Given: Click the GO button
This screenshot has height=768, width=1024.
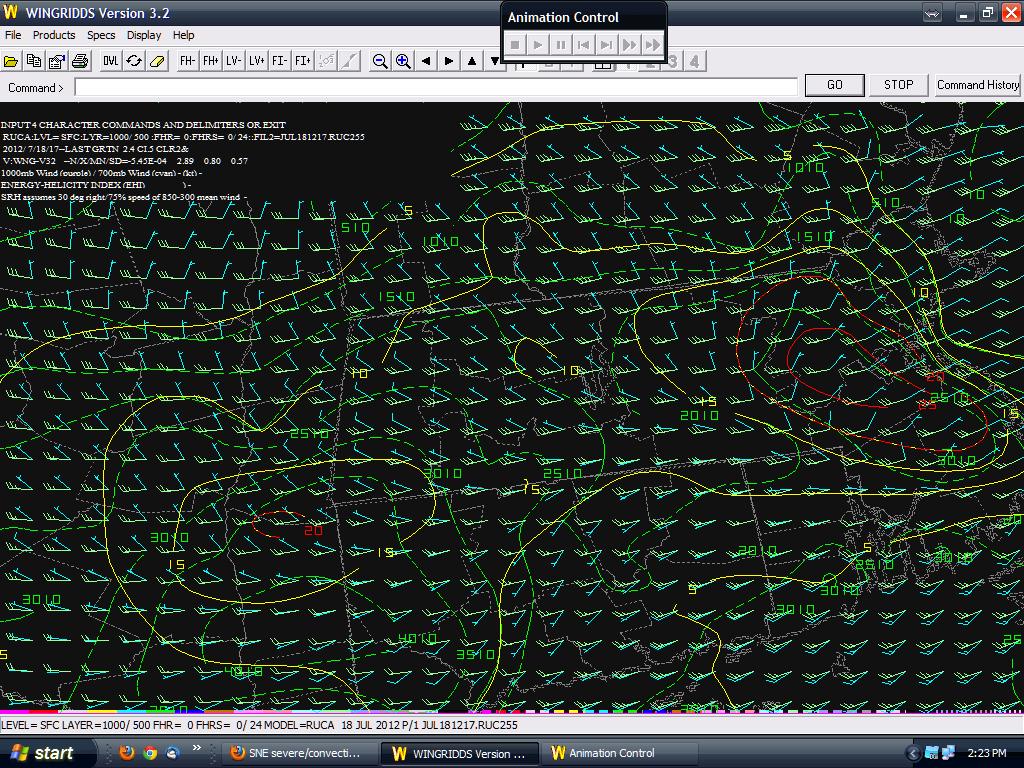Looking at the screenshot, I should pos(834,85).
